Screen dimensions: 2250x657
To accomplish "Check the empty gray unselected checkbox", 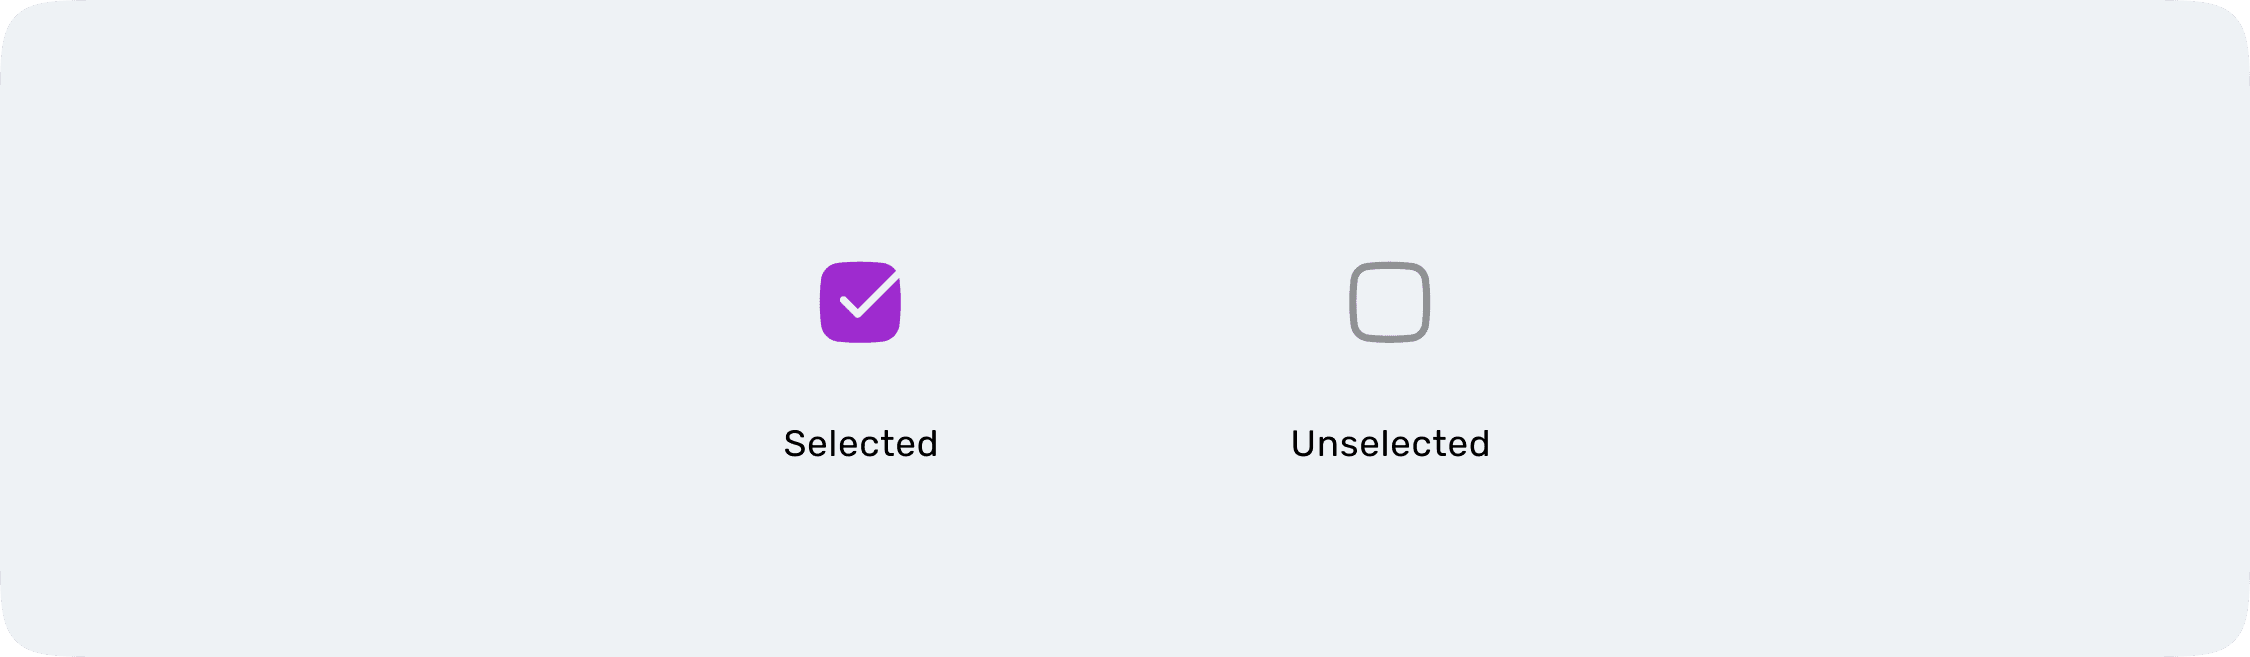I will click(x=1389, y=302).
